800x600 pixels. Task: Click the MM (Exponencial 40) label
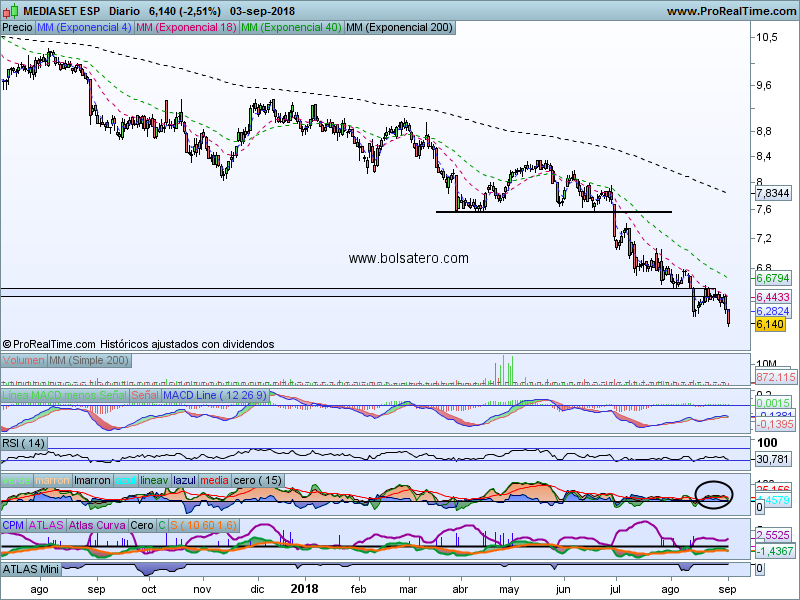point(291,28)
